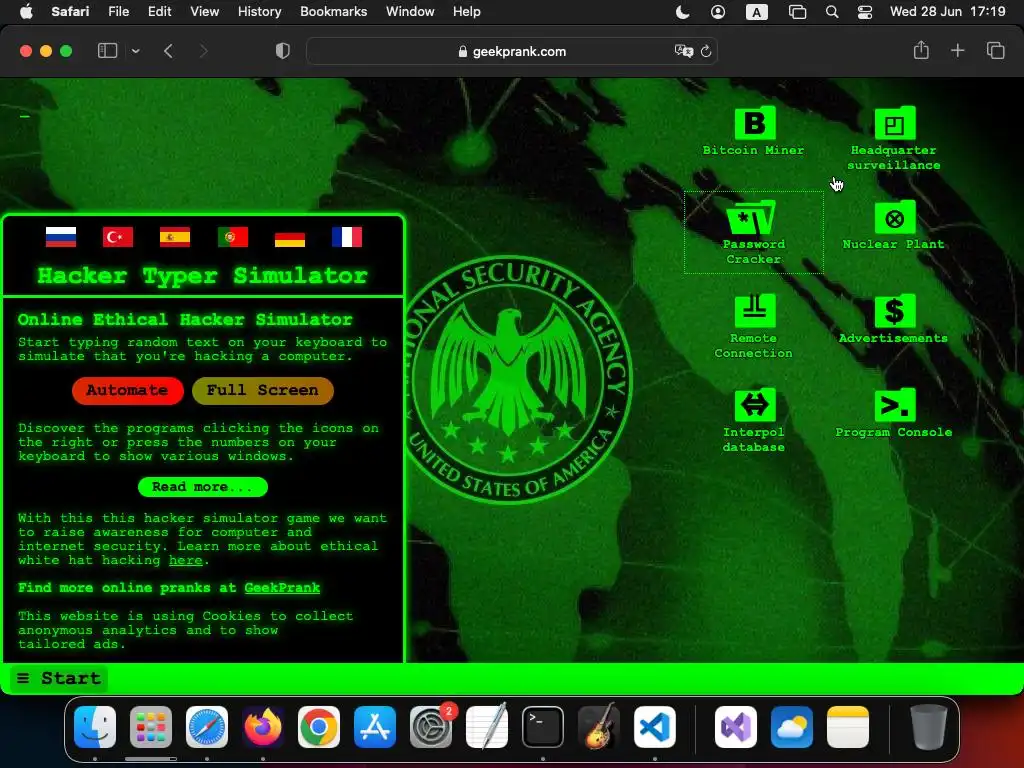Open the Apple menu
1024x768 pixels.
[25, 11]
